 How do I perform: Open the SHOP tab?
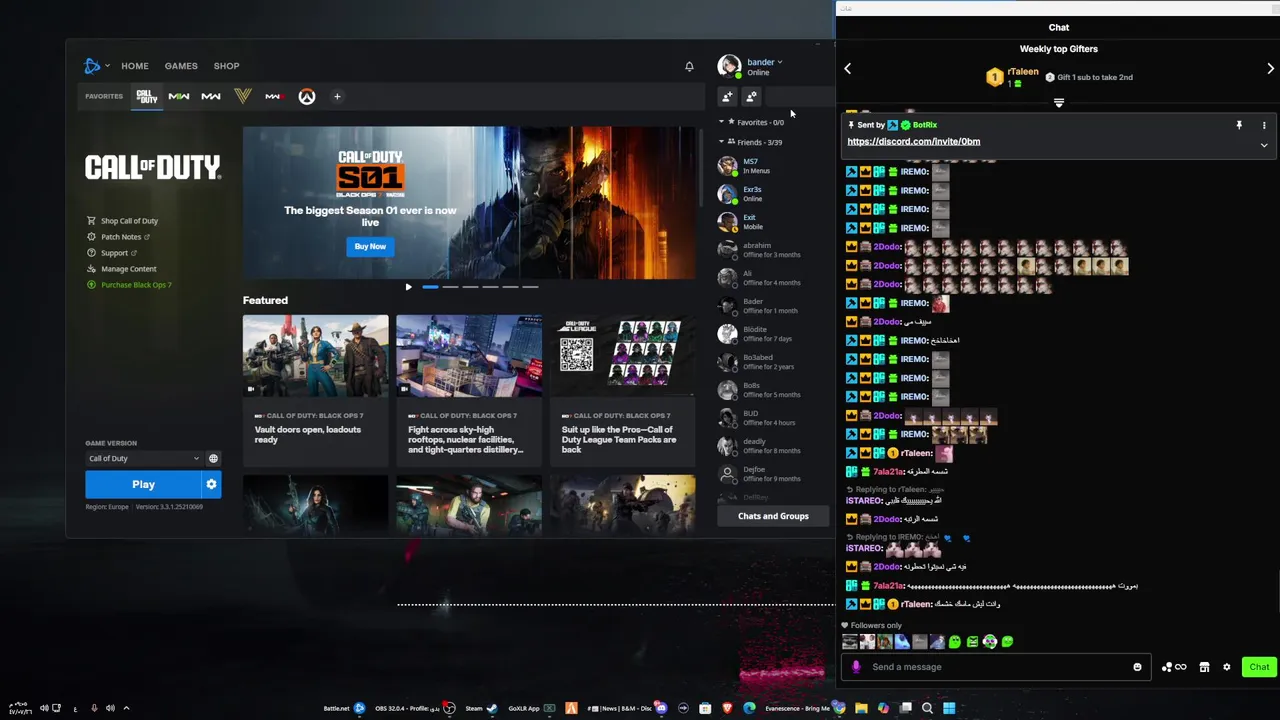[x=226, y=66]
